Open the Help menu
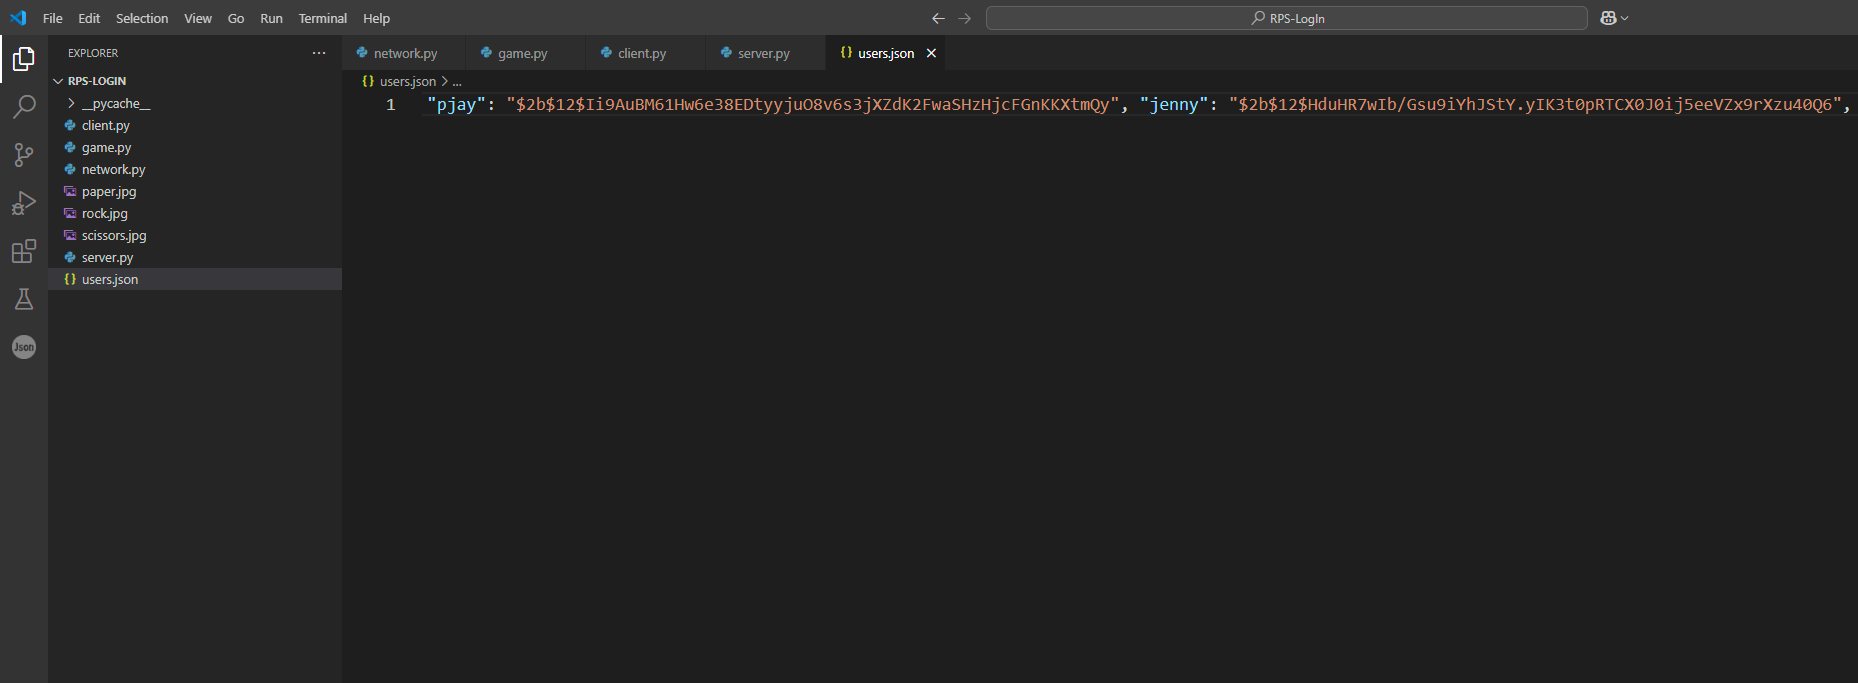The image size is (1858, 683). point(377,18)
